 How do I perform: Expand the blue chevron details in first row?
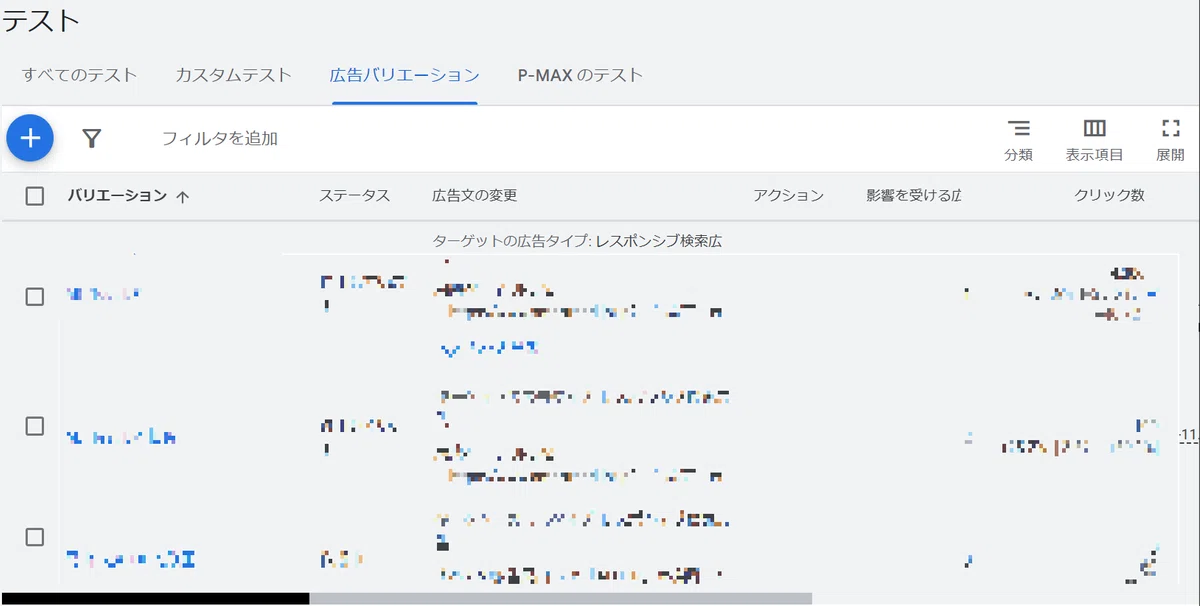tap(449, 349)
